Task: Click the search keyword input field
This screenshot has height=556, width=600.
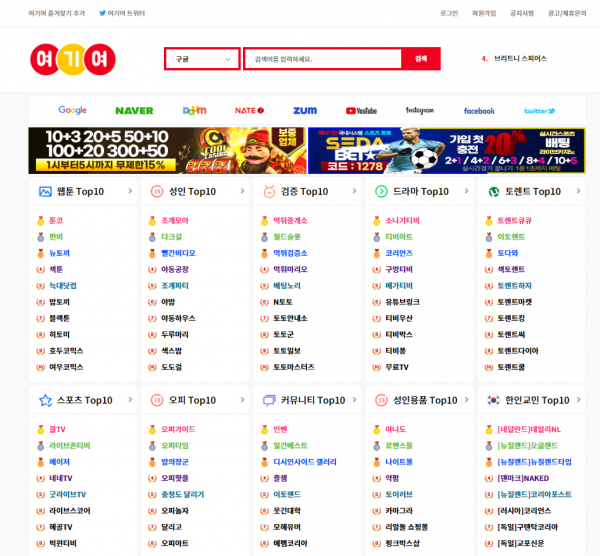Action: [322, 59]
